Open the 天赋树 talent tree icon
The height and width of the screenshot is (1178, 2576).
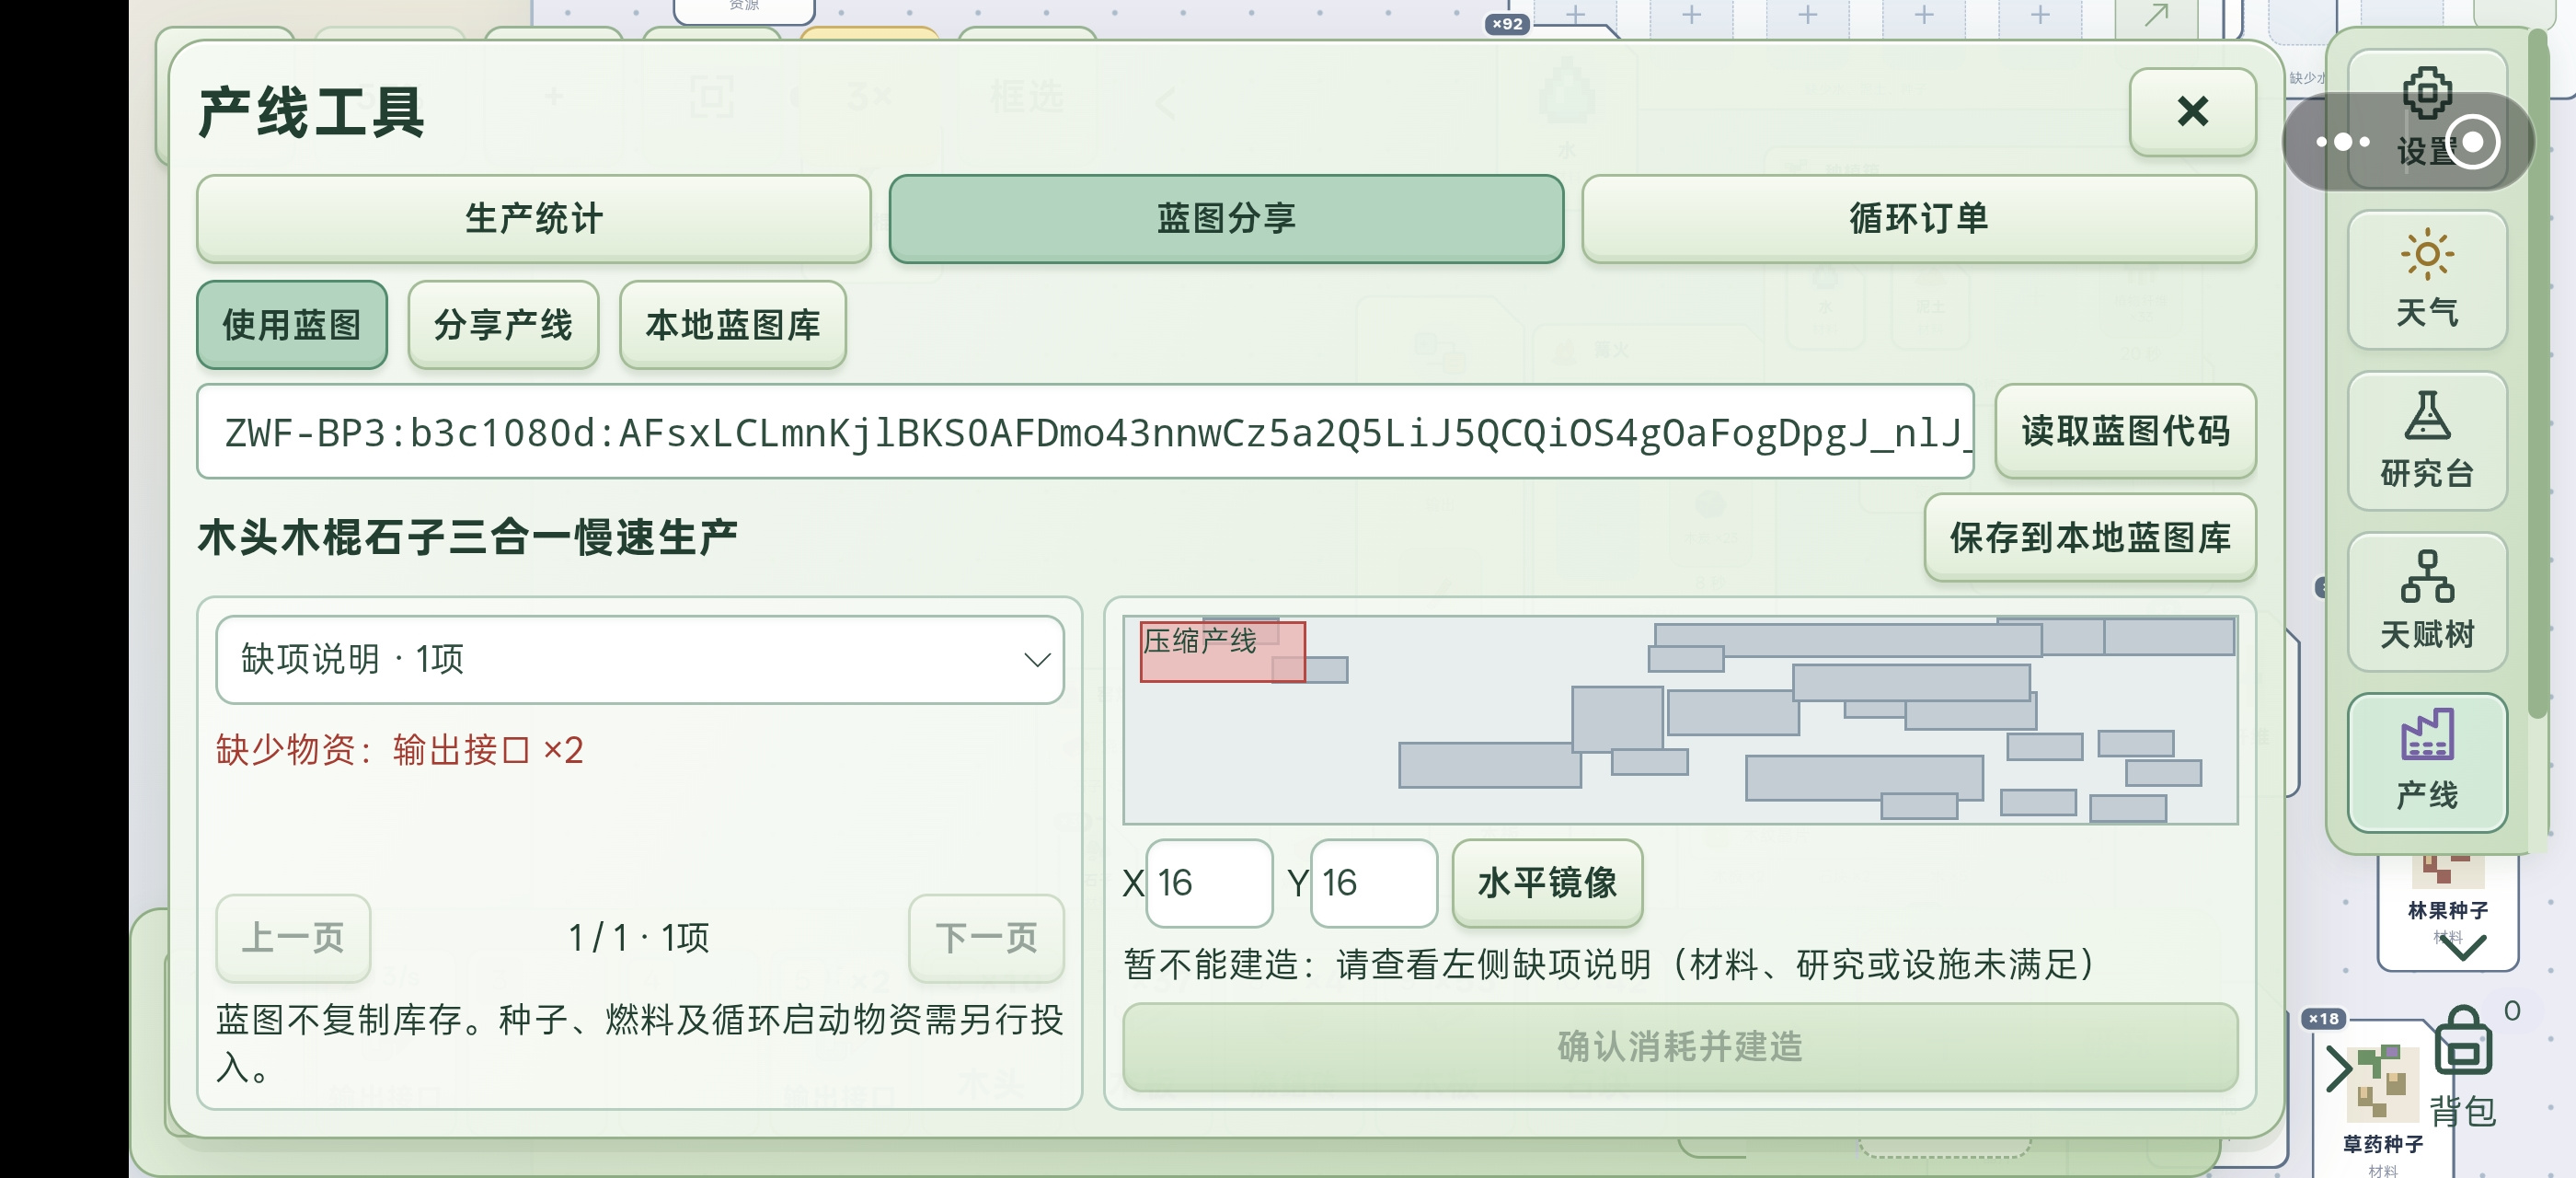pos(2426,601)
